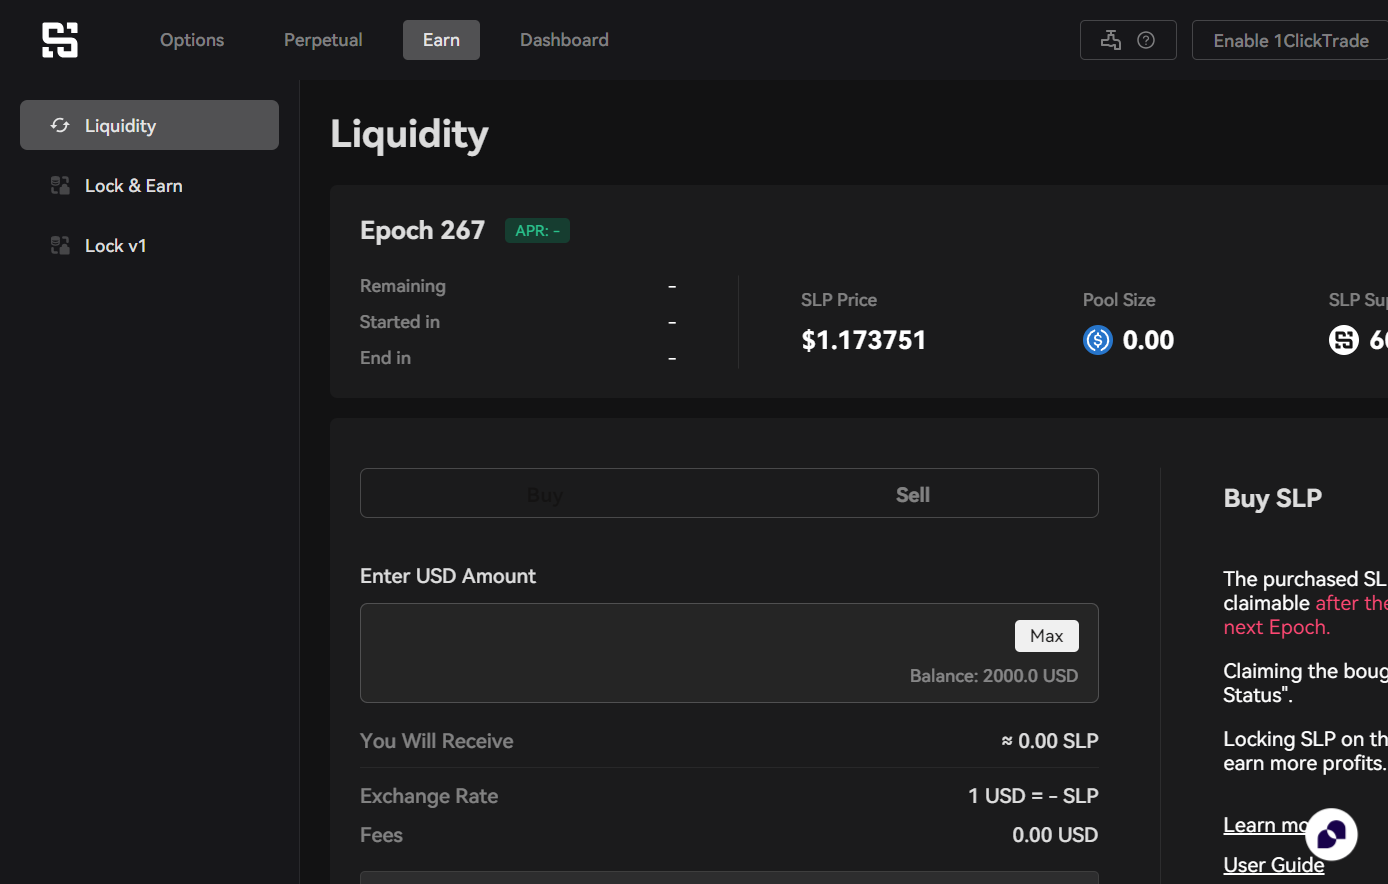Open the Learn more link
Image resolution: width=1388 pixels, height=884 pixels.
click(x=1266, y=825)
